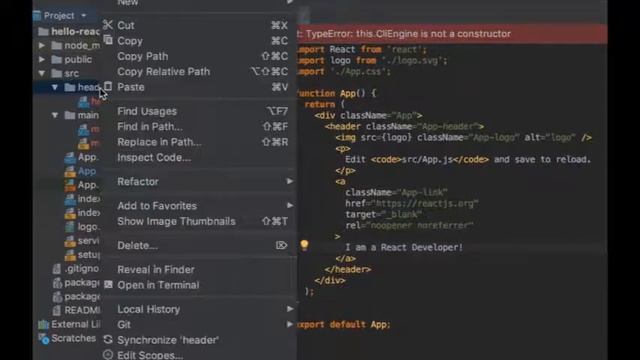Choose Paste from the context menu
640x360 pixels.
[x=198, y=87]
